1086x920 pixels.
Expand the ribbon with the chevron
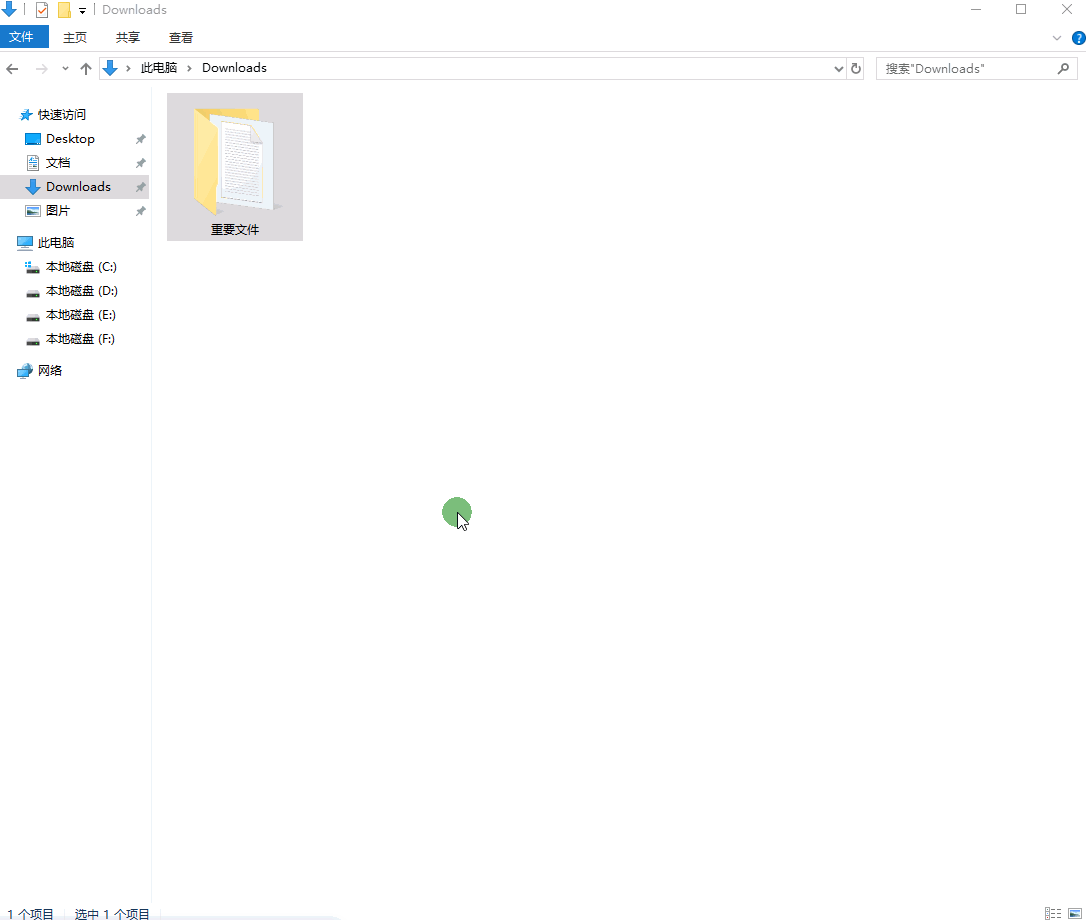(x=1057, y=38)
